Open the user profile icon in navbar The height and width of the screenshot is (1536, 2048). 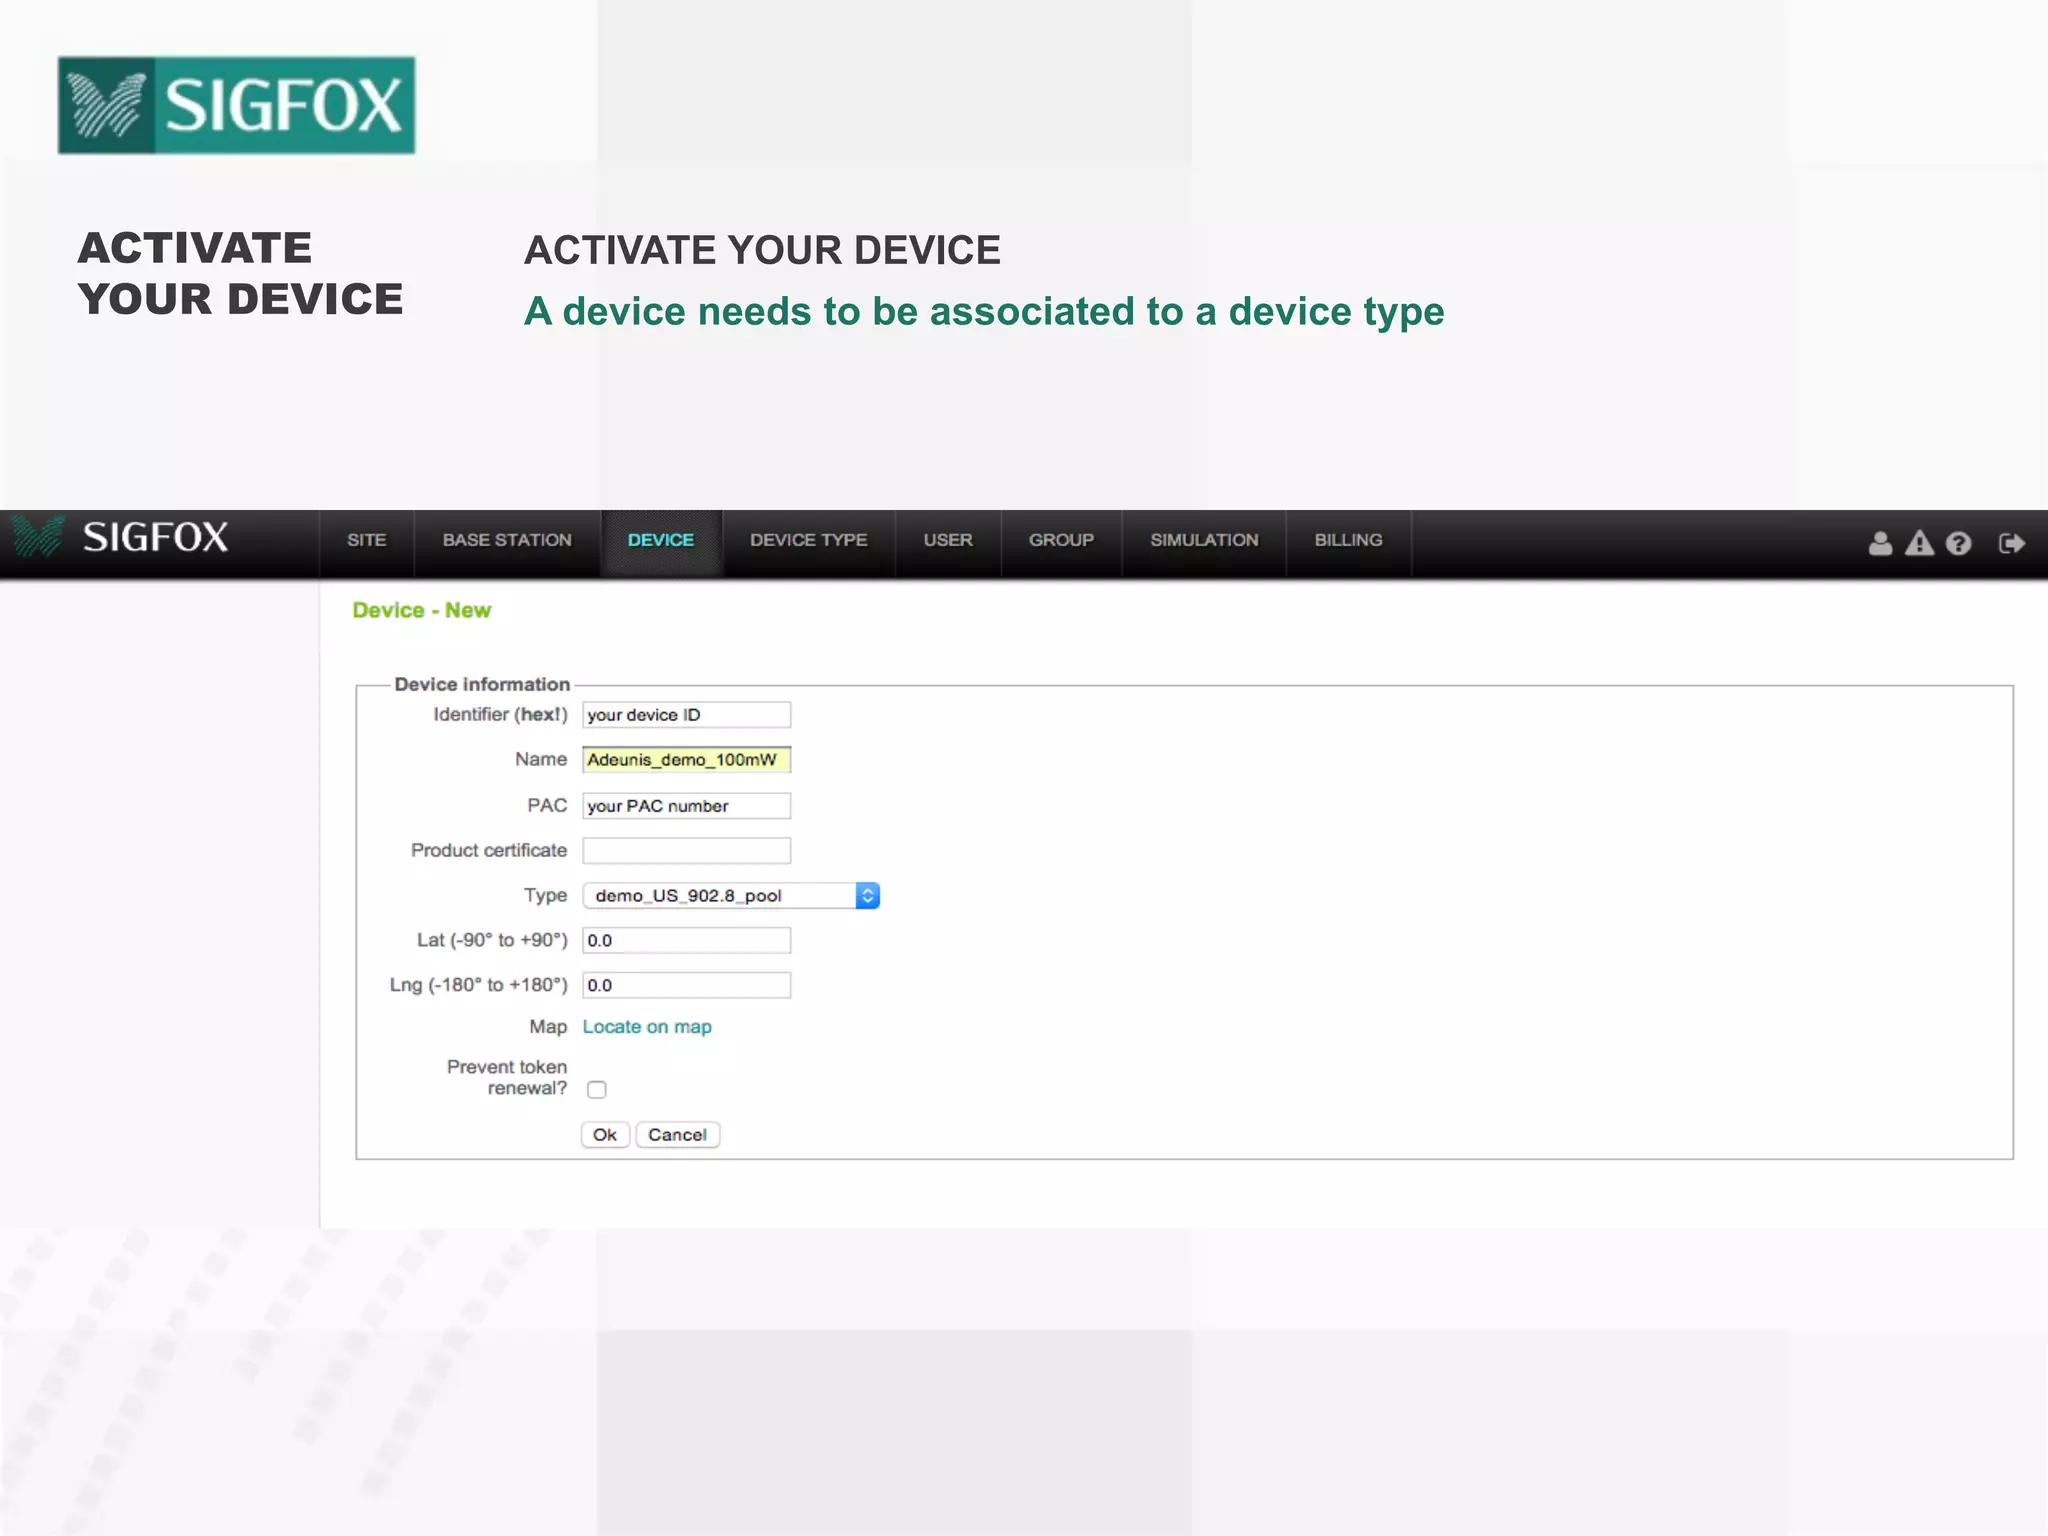coord(1880,543)
